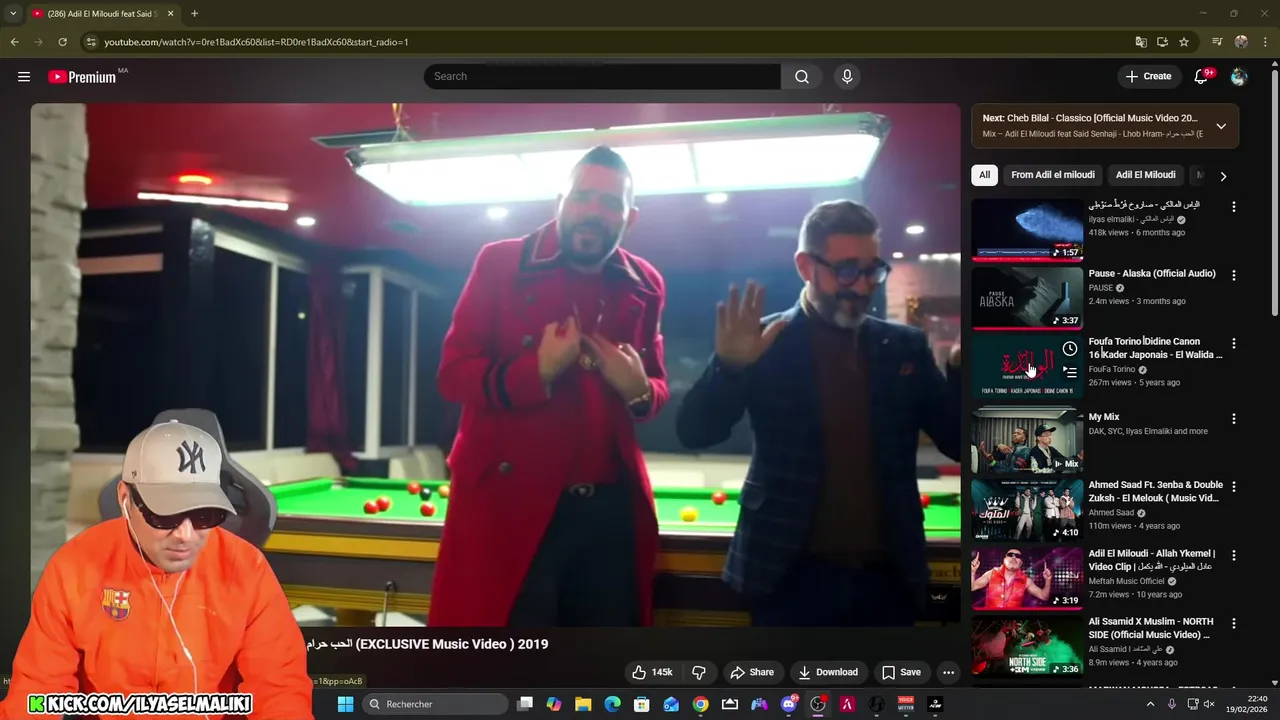Download the video
This screenshot has height=720, width=1280.
click(828, 672)
